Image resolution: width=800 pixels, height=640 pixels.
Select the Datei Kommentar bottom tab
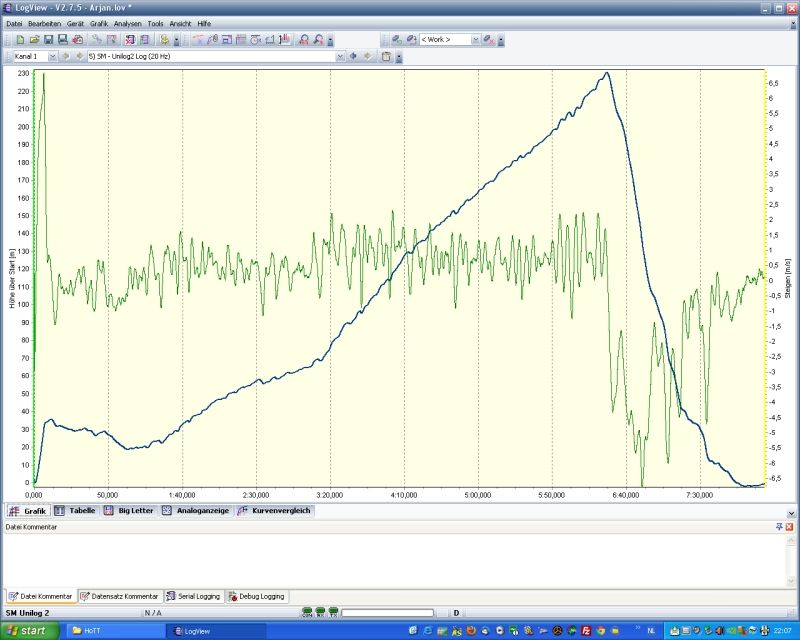click(41, 596)
